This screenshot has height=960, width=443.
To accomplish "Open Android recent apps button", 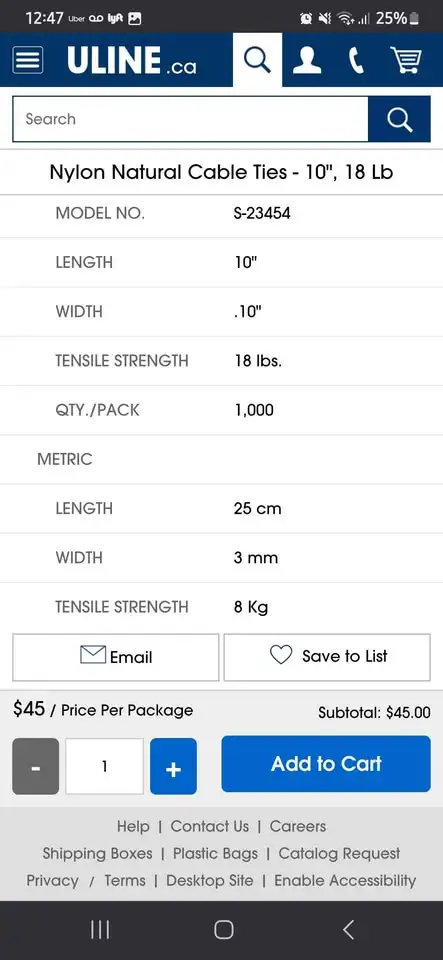I will click(100, 930).
